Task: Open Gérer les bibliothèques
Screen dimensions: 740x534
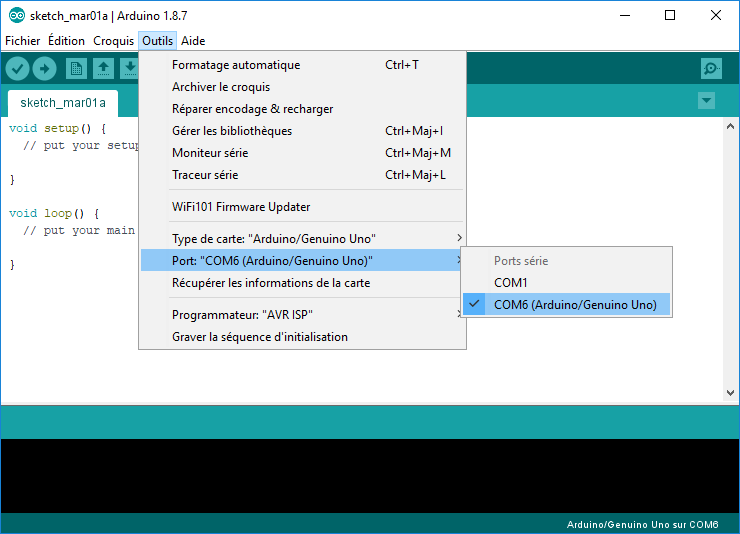Action: (x=303, y=131)
